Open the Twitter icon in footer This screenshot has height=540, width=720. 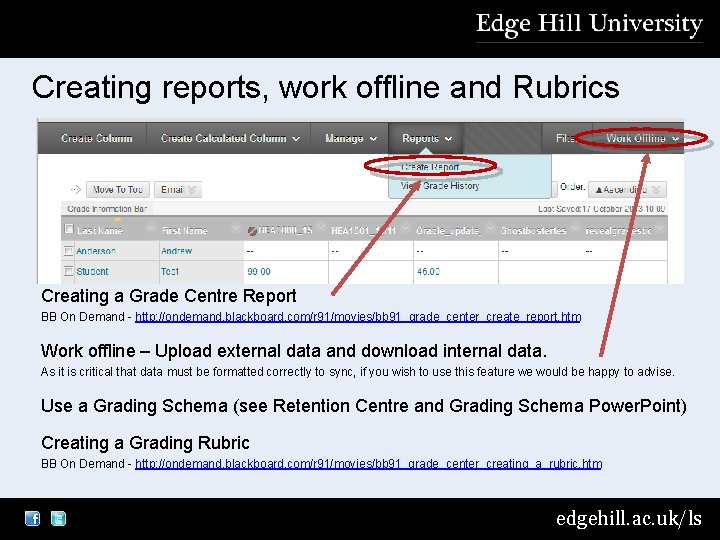[x=58, y=518]
